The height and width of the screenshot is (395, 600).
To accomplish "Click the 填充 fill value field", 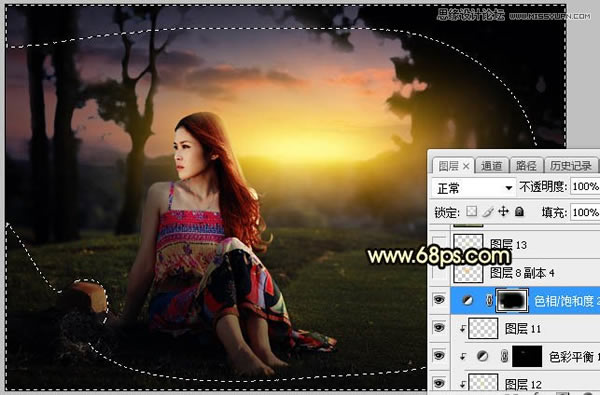I will point(585,212).
